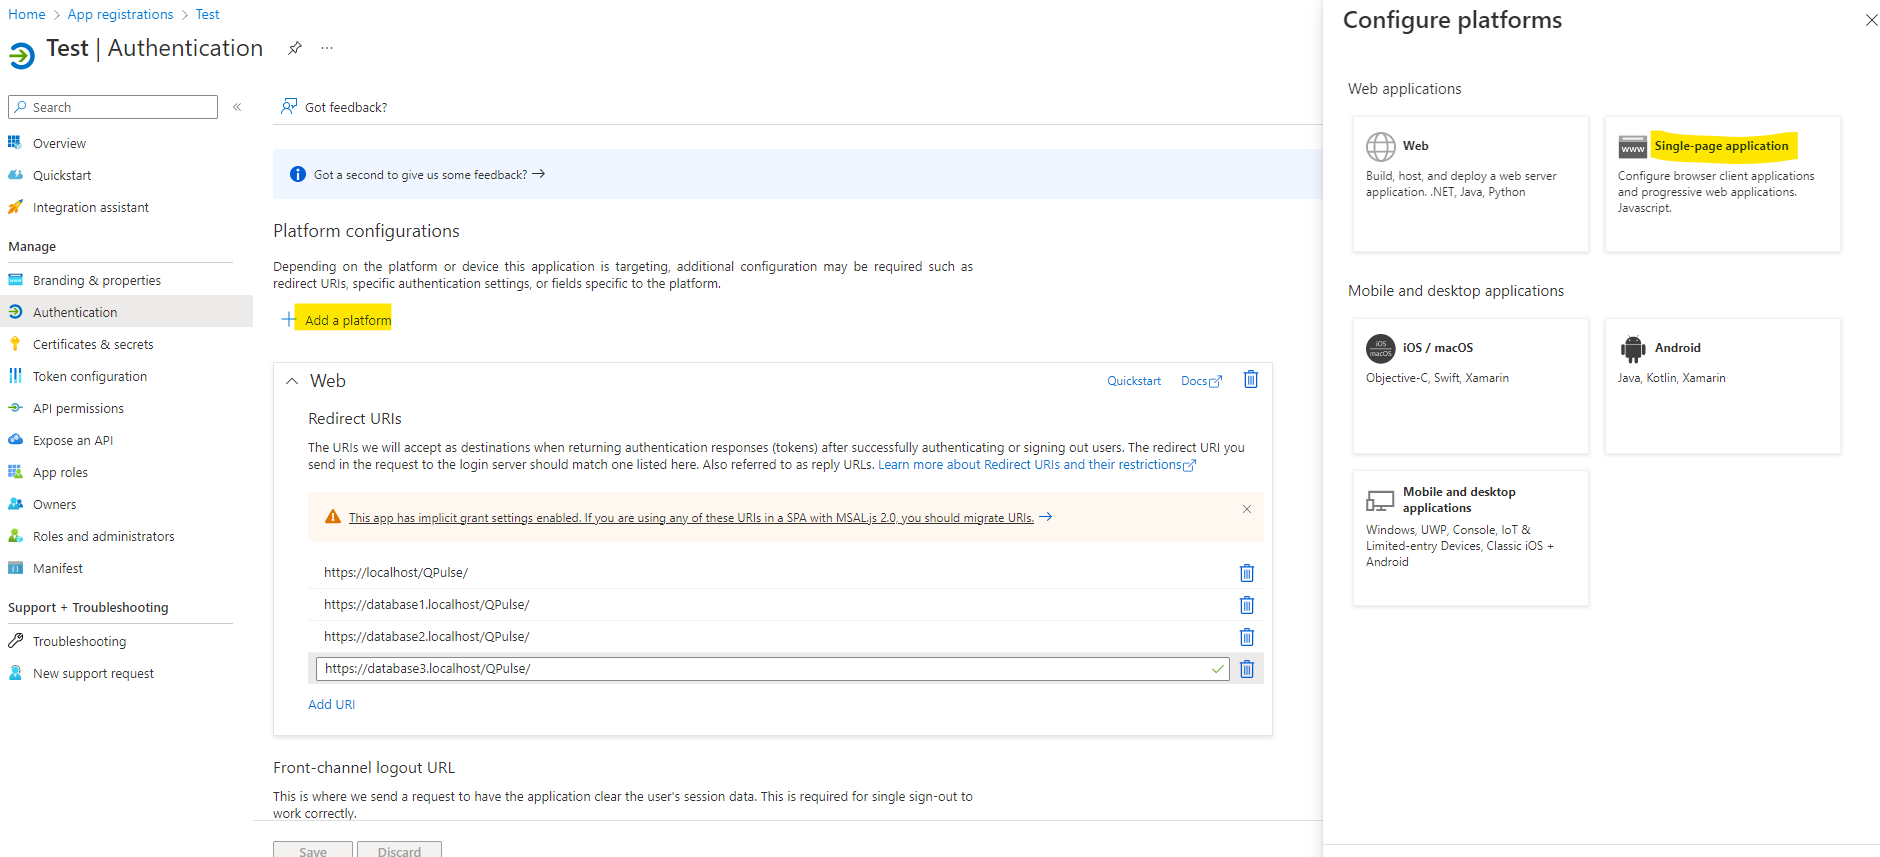Pin the Test Authentication page
Viewport: 1880px width, 857px height.
[295, 48]
